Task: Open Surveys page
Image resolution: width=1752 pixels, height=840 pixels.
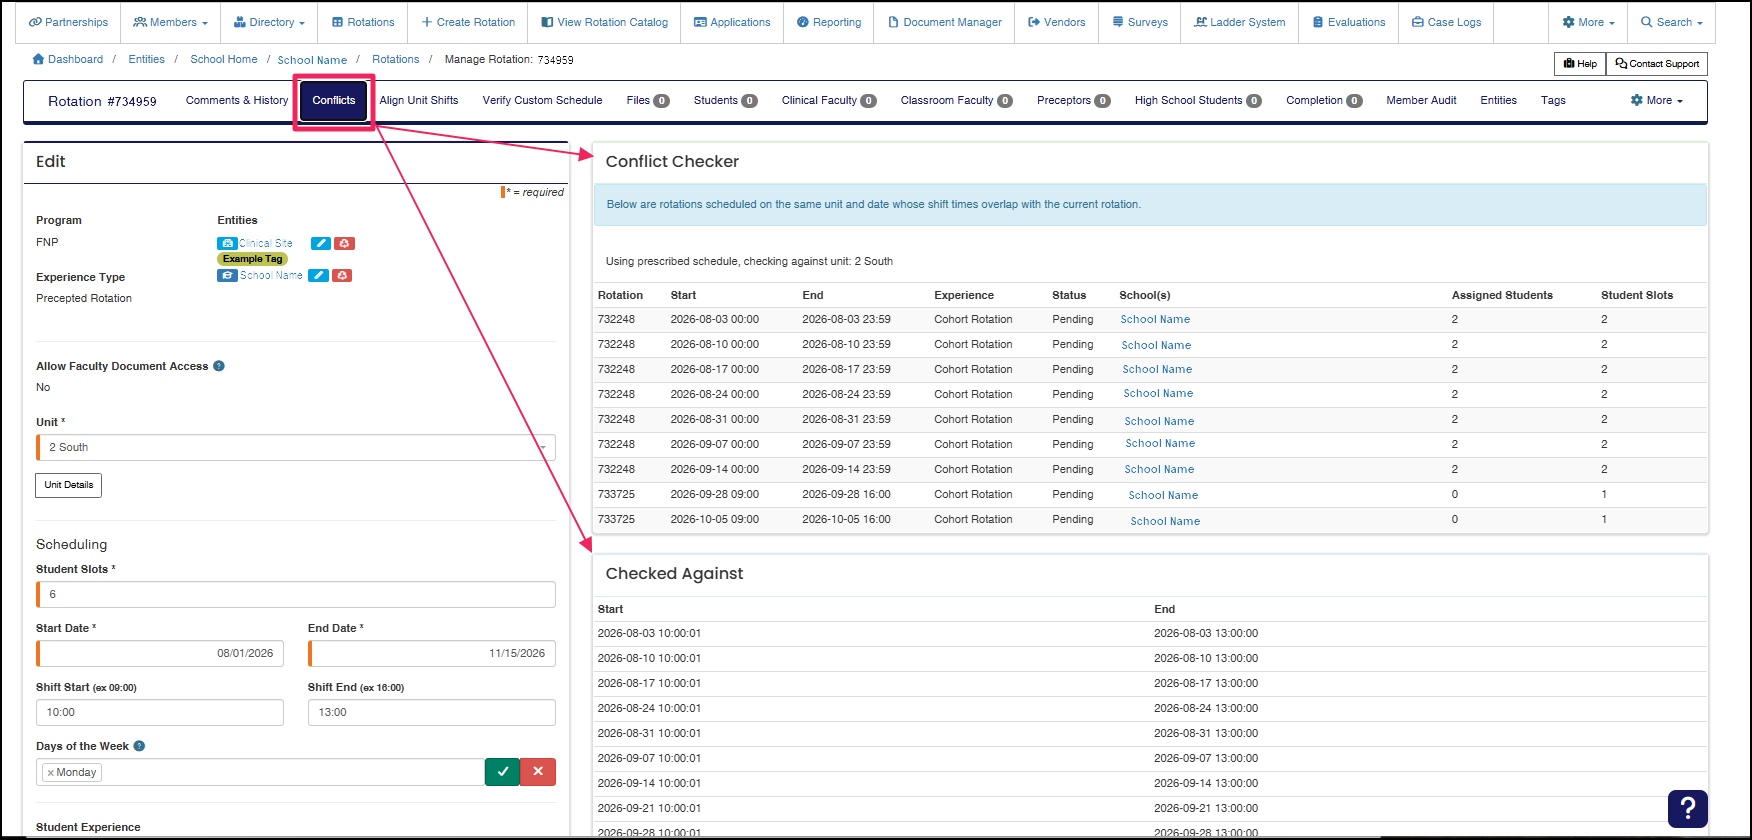Action: (x=1140, y=22)
